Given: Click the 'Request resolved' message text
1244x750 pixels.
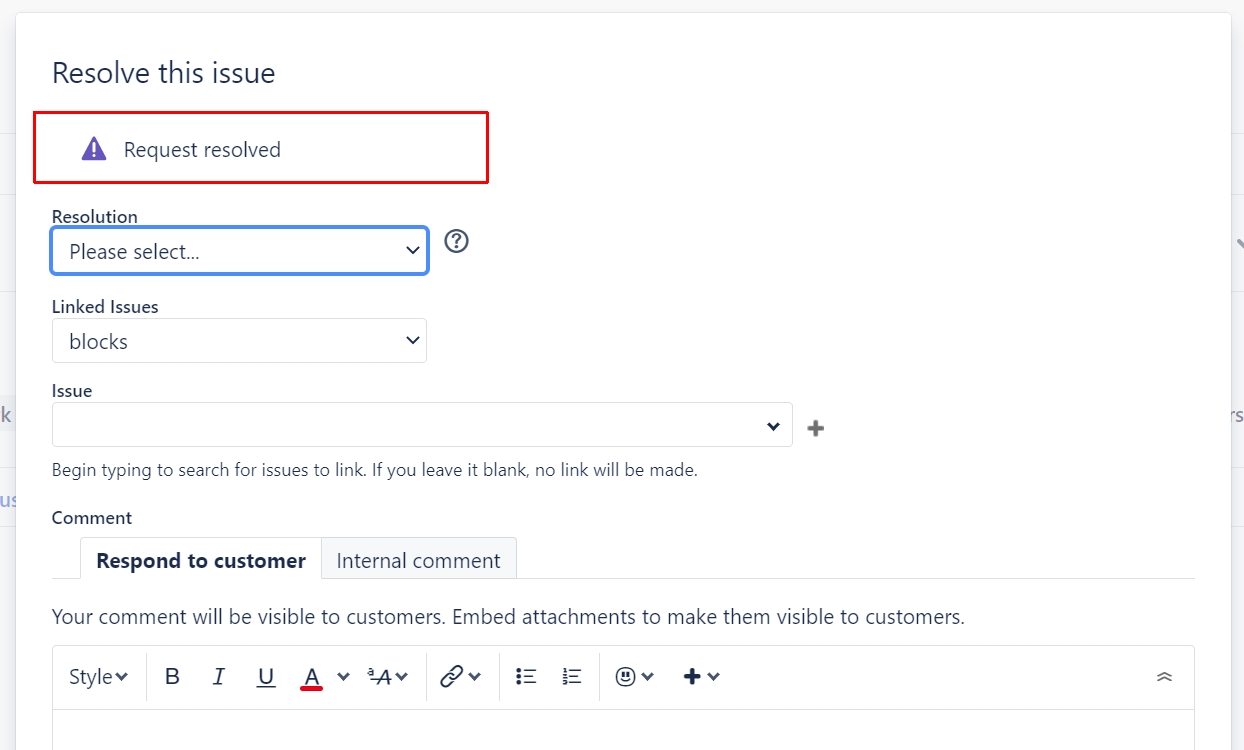Looking at the screenshot, I should pyautogui.click(x=202, y=150).
